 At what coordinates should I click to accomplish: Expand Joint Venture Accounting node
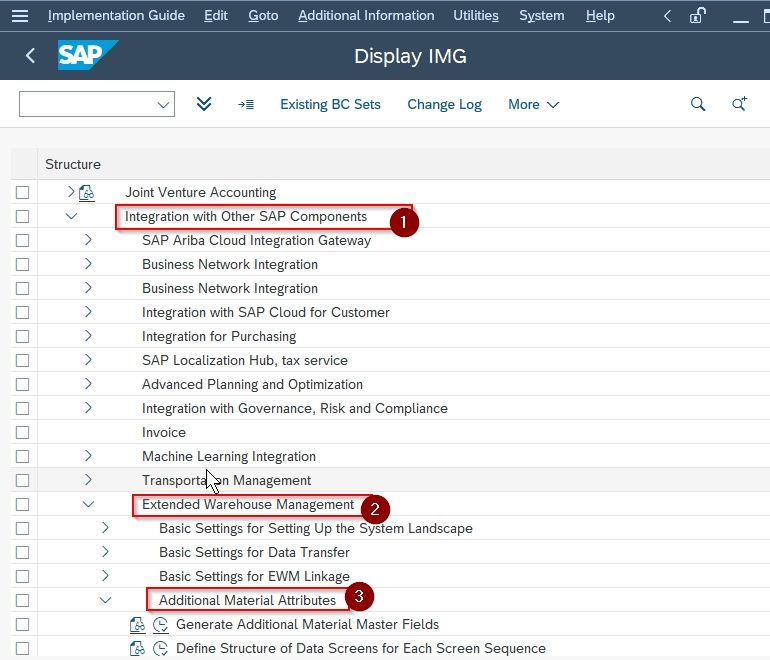pos(71,192)
